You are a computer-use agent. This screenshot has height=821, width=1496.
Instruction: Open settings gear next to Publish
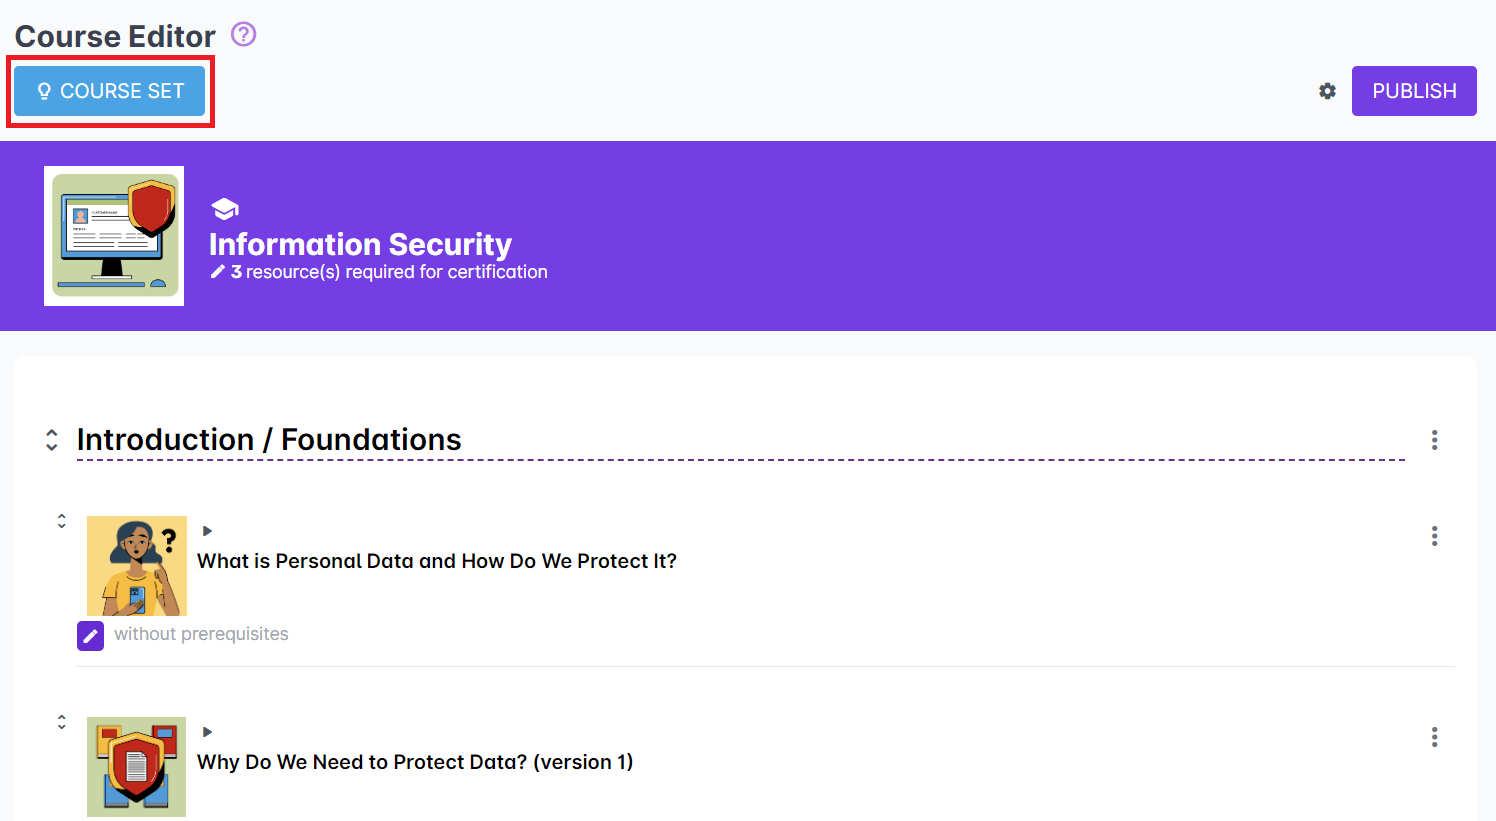1327,91
